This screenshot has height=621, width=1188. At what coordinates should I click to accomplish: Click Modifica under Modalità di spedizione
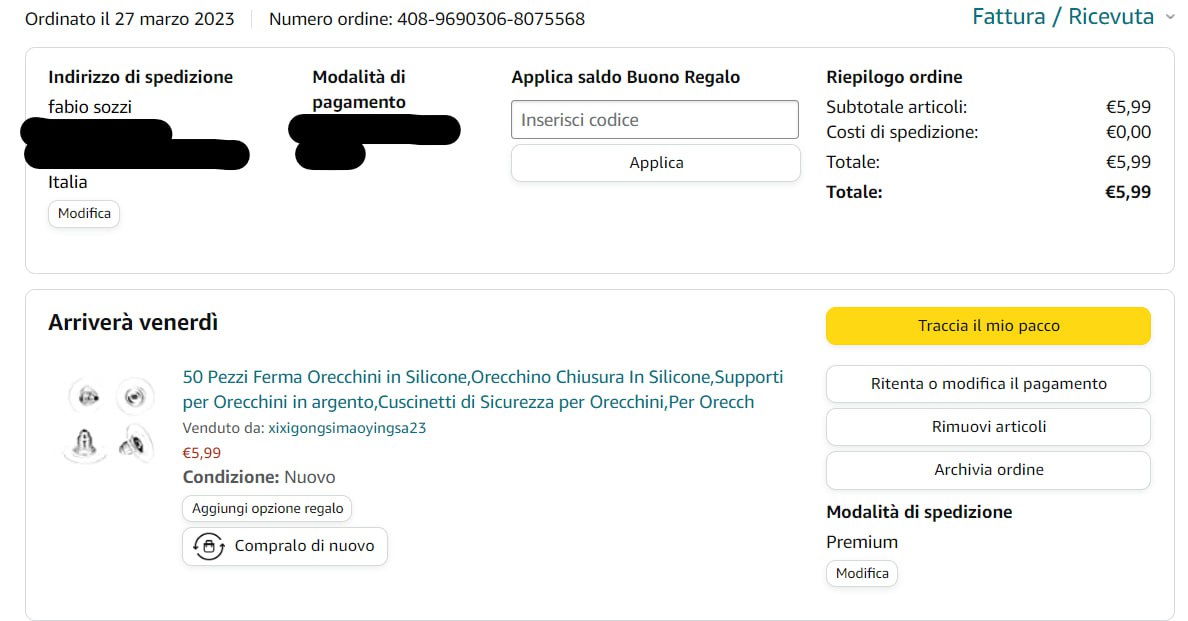862,573
